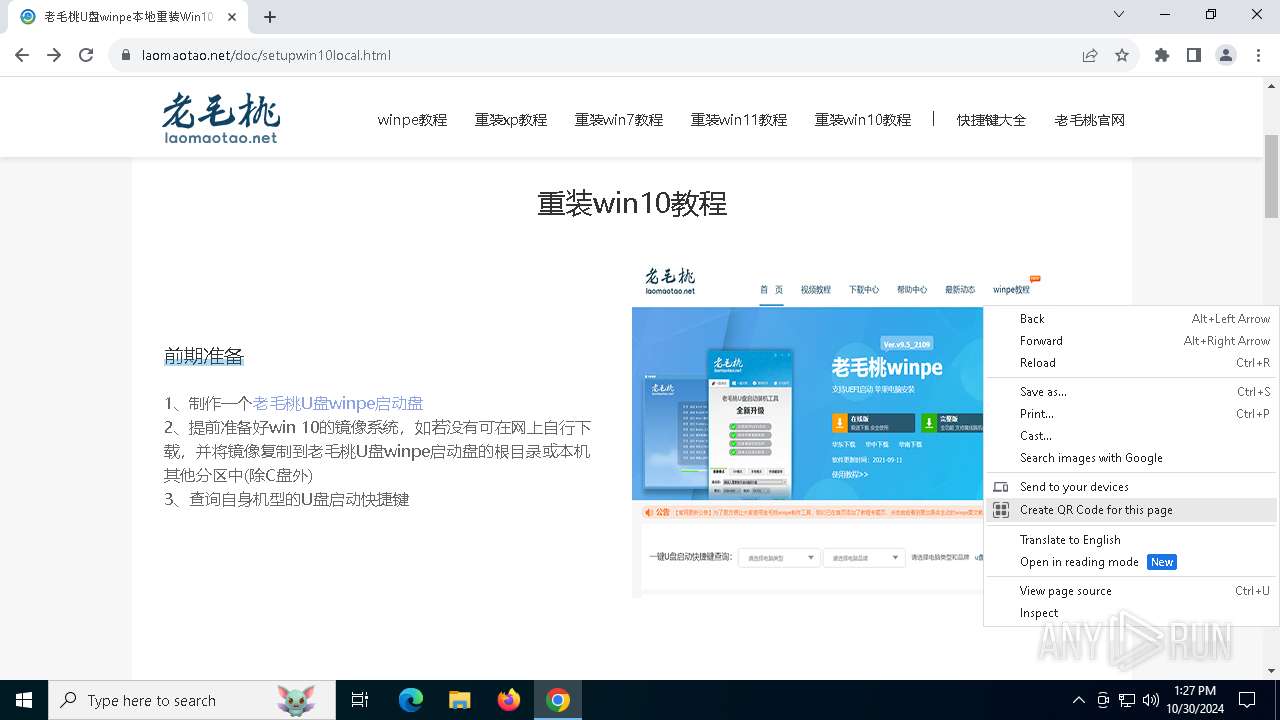
Task: Select Translate to English
Action: point(1131,540)
